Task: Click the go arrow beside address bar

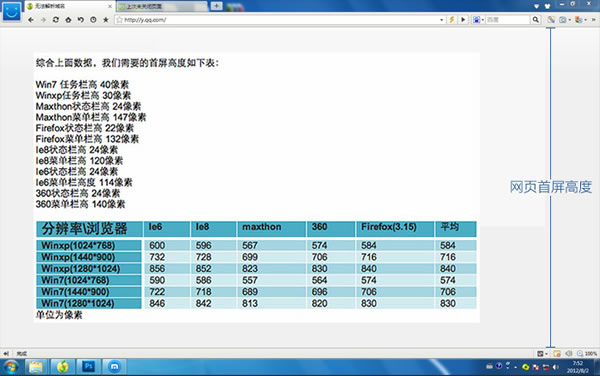Action: (463, 20)
